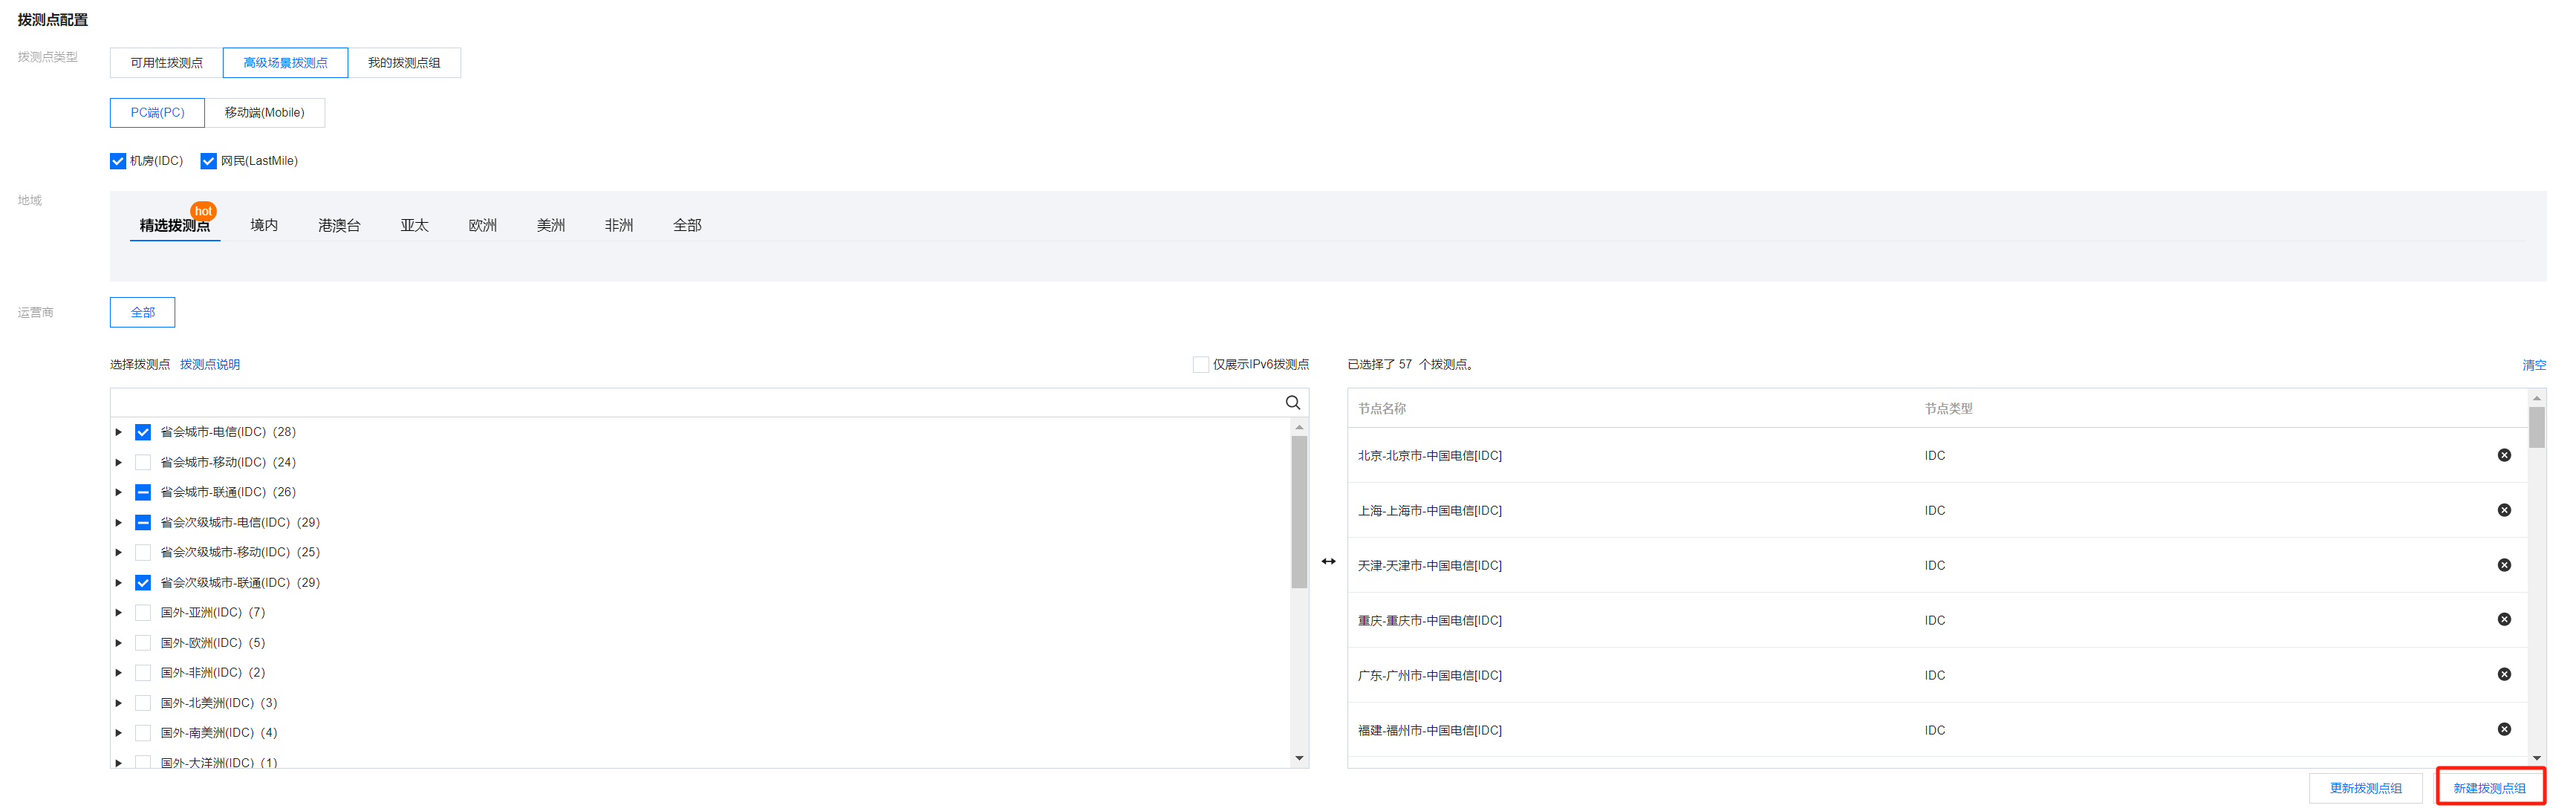Image resolution: width=2576 pixels, height=811 pixels.
Task: Expand the 国外-亚洲(IDC) node arrow
Action: tap(118, 612)
